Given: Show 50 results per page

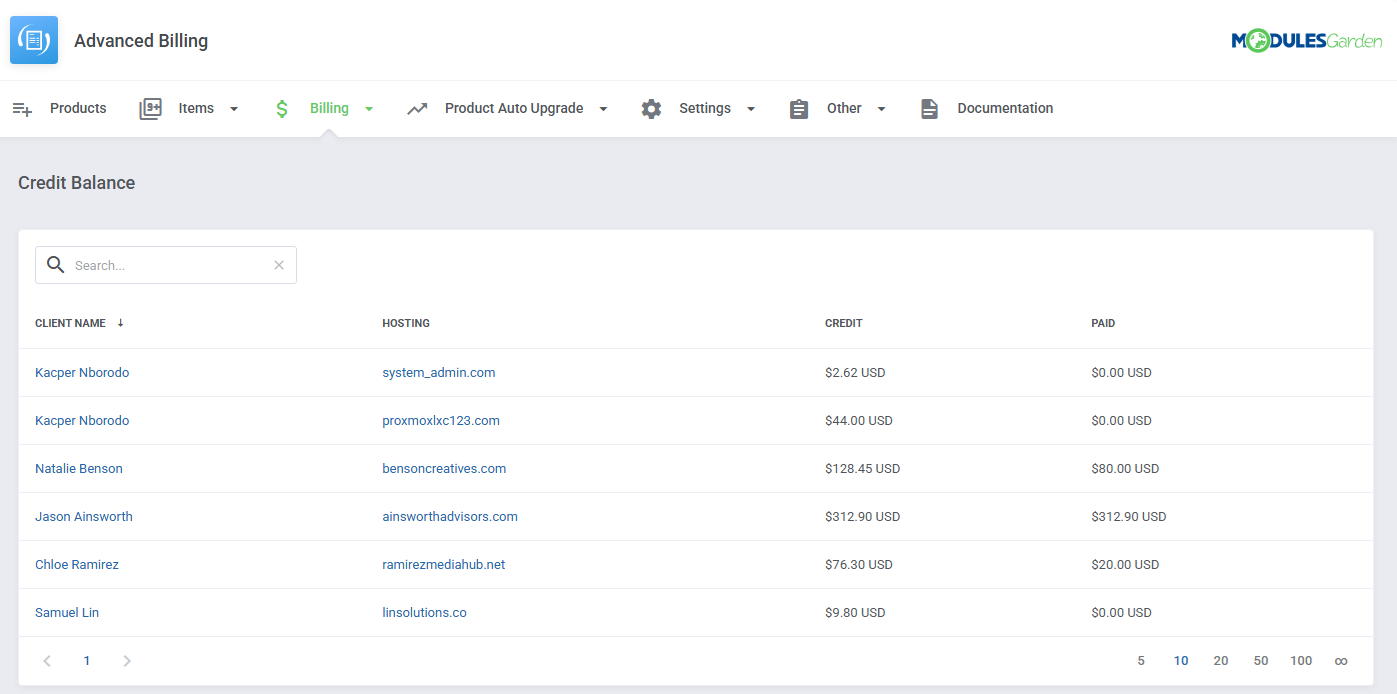Looking at the screenshot, I should click(x=1260, y=660).
